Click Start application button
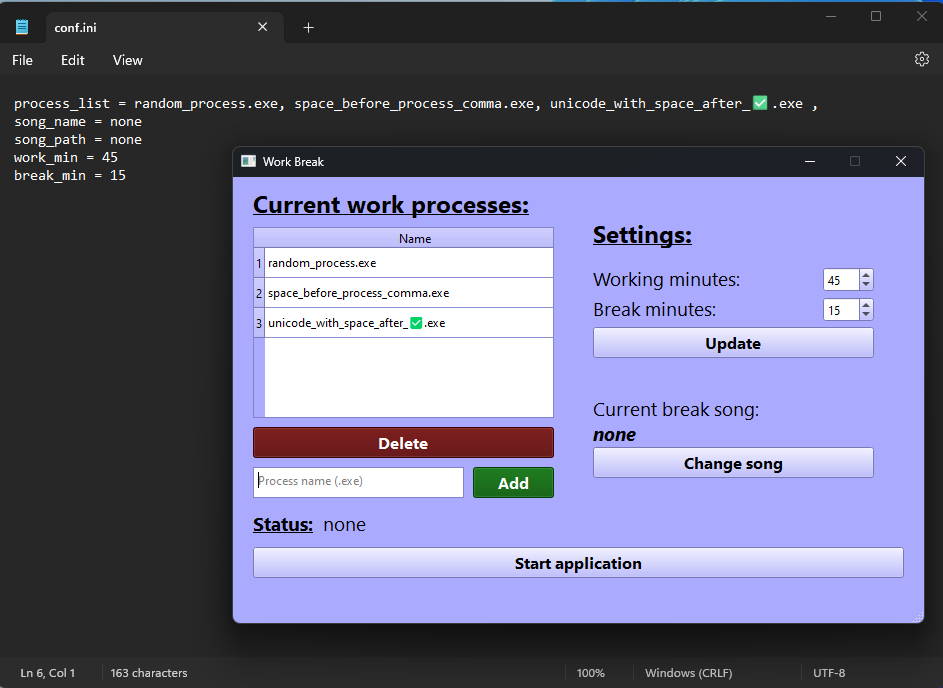Viewport: 943px width, 688px height. 578,563
